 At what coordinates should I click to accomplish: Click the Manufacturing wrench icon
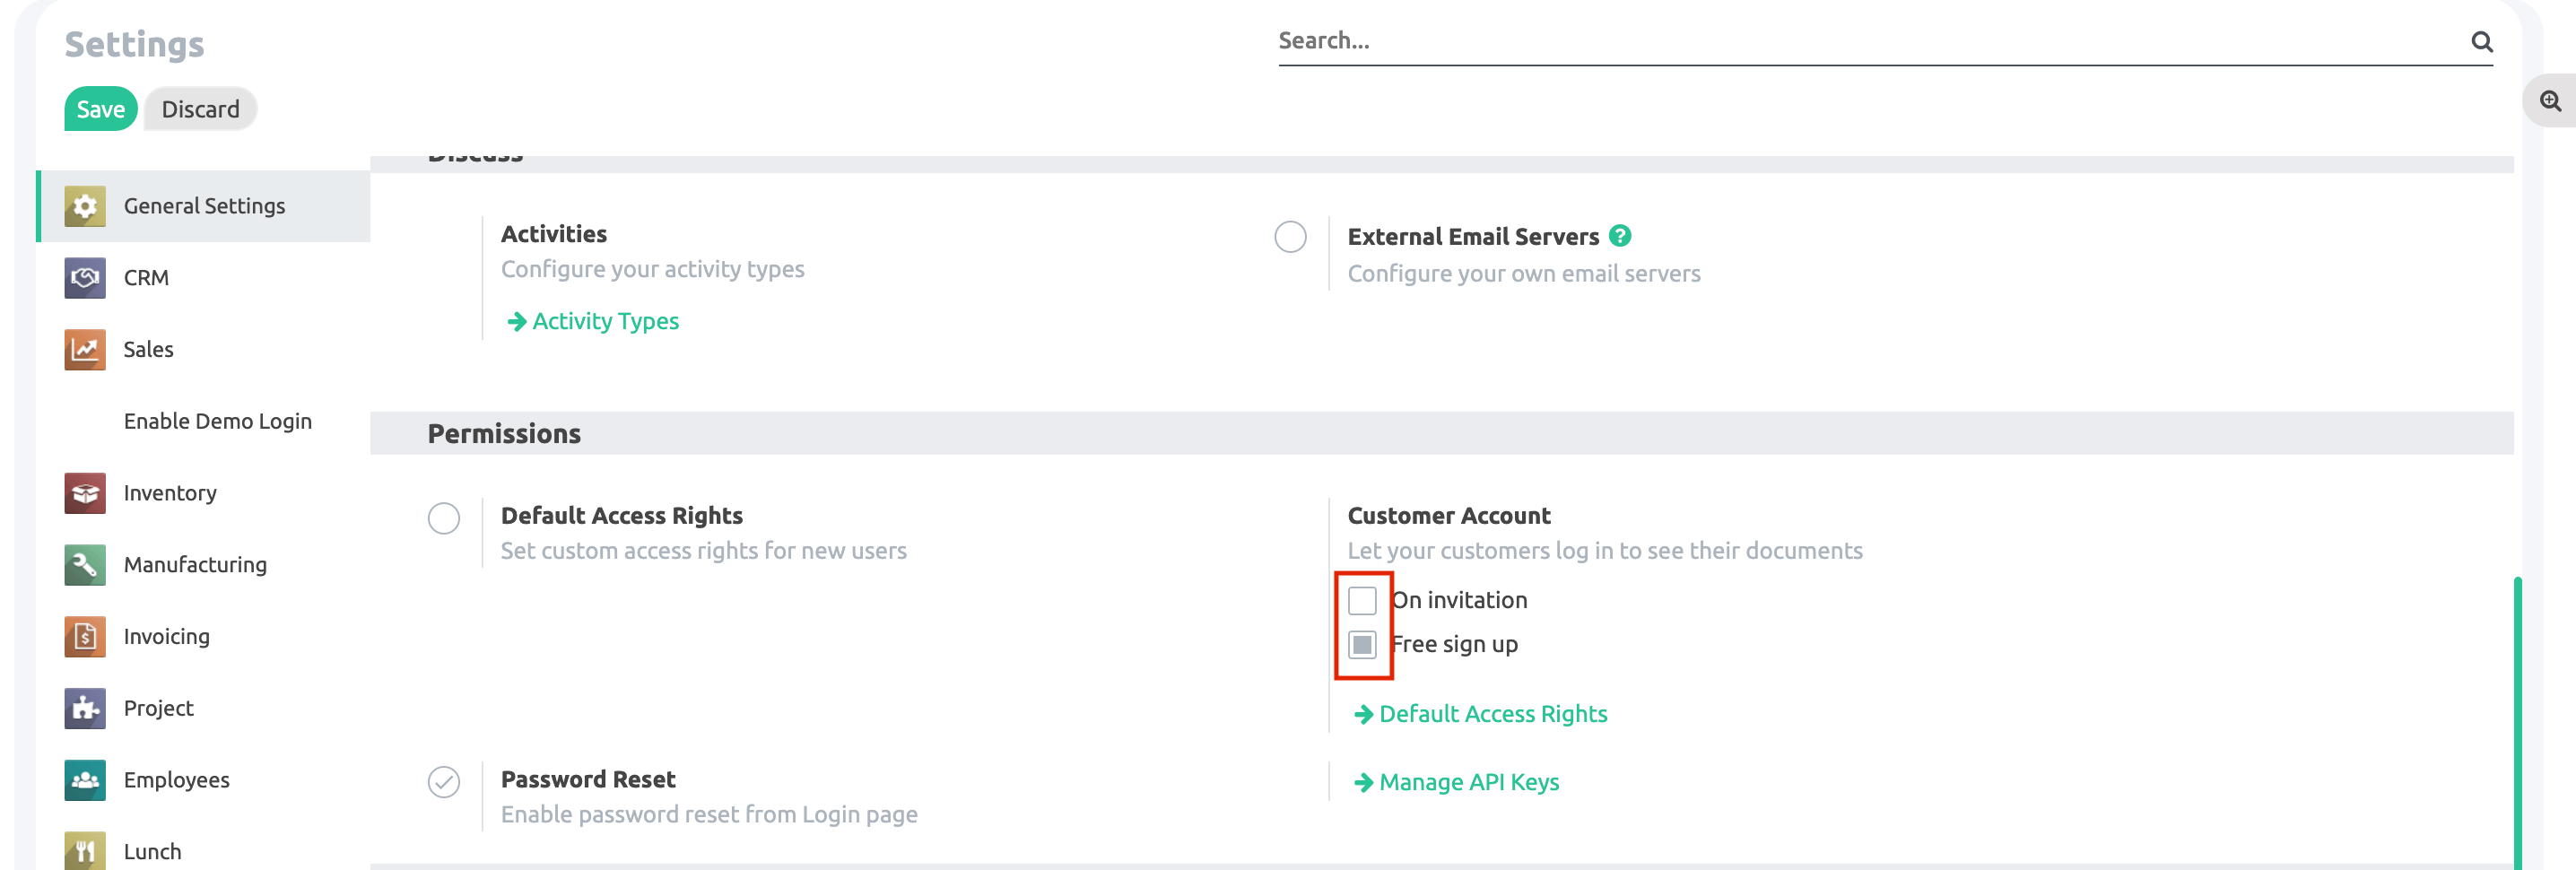click(x=84, y=565)
